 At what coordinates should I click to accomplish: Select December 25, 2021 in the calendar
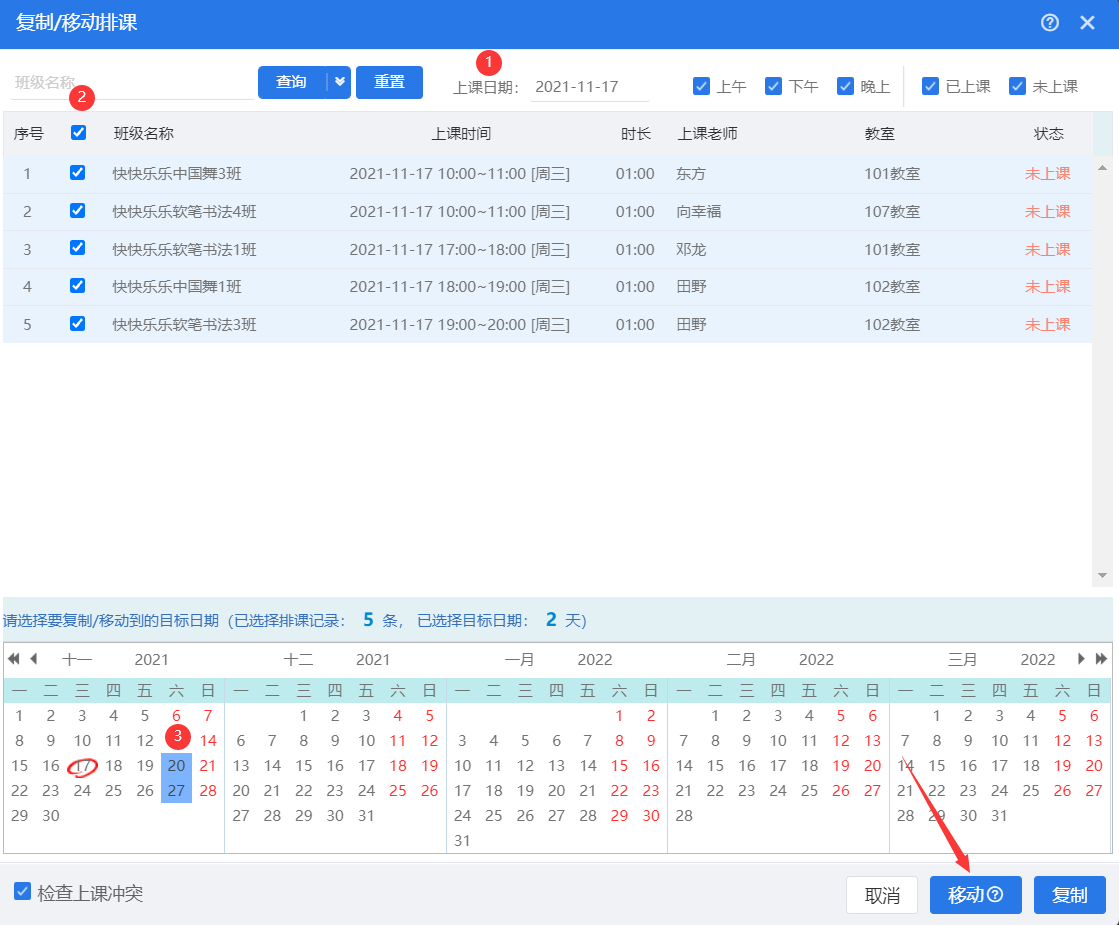click(x=398, y=790)
